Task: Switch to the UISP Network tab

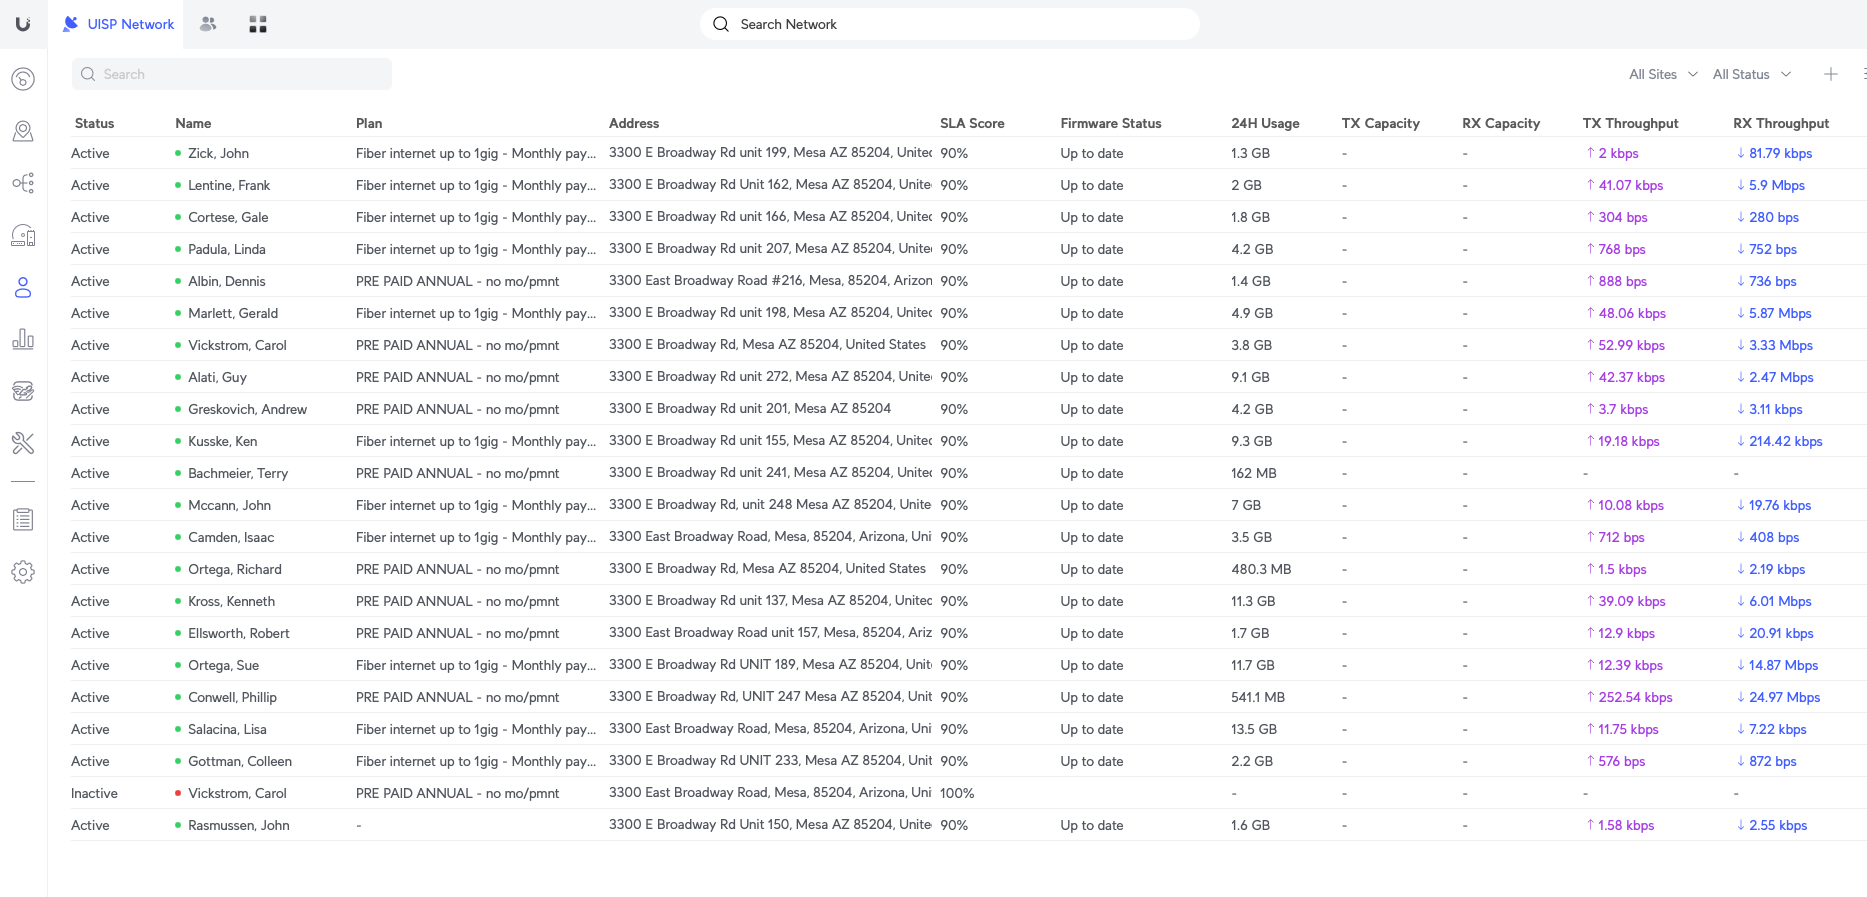Action: tap(119, 24)
